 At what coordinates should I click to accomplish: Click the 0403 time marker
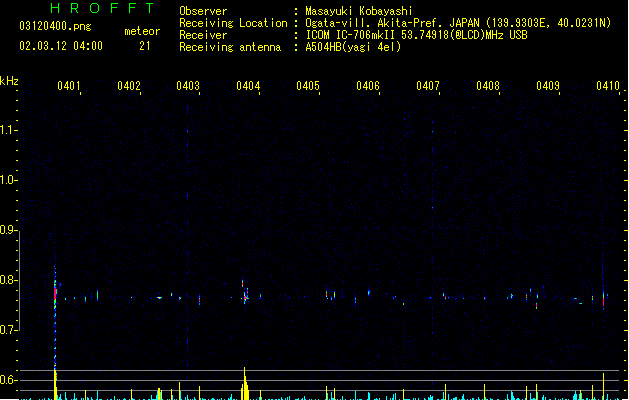(188, 86)
